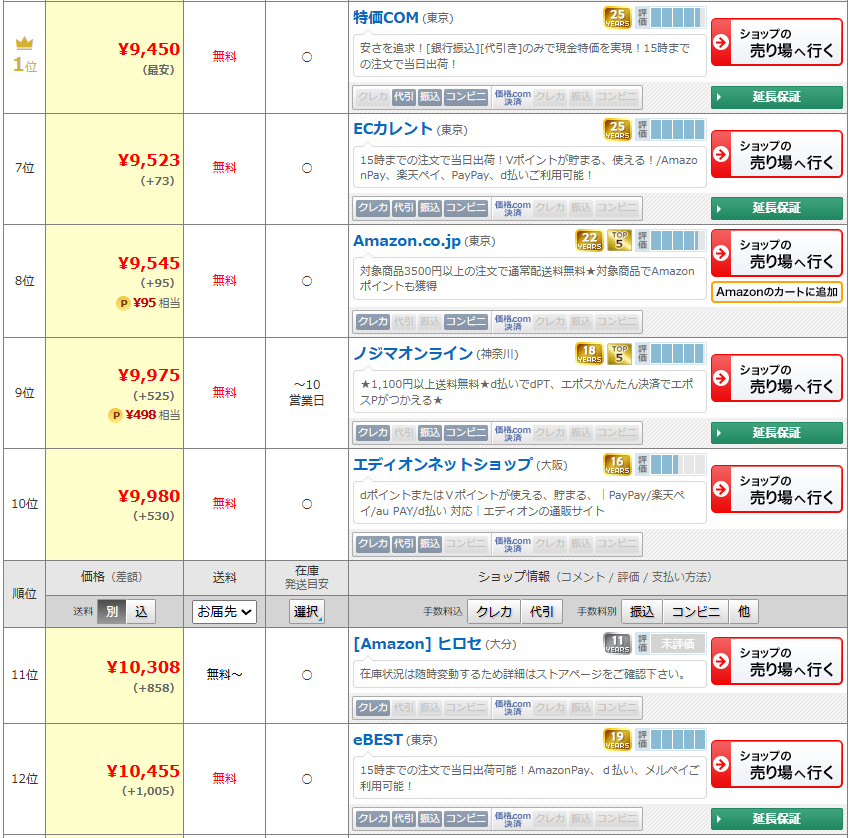Click the ¥10,455 price for eBEST

click(143, 771)
